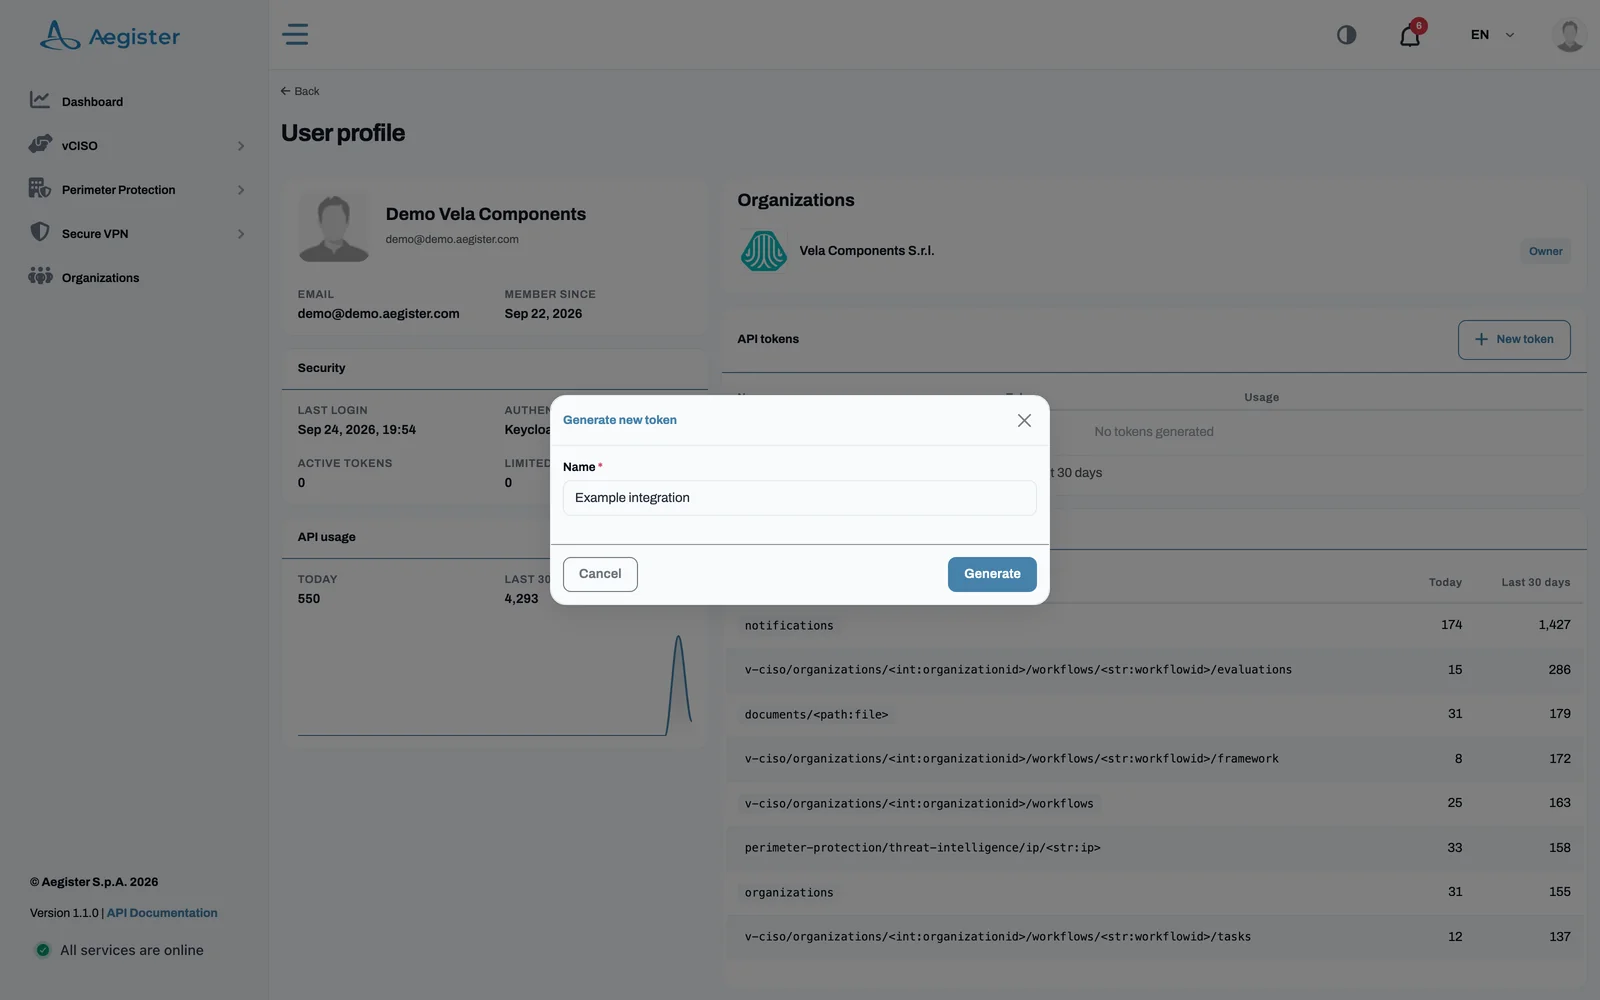Click the Sep 22, 2026 member date

(x=543, y=314)
